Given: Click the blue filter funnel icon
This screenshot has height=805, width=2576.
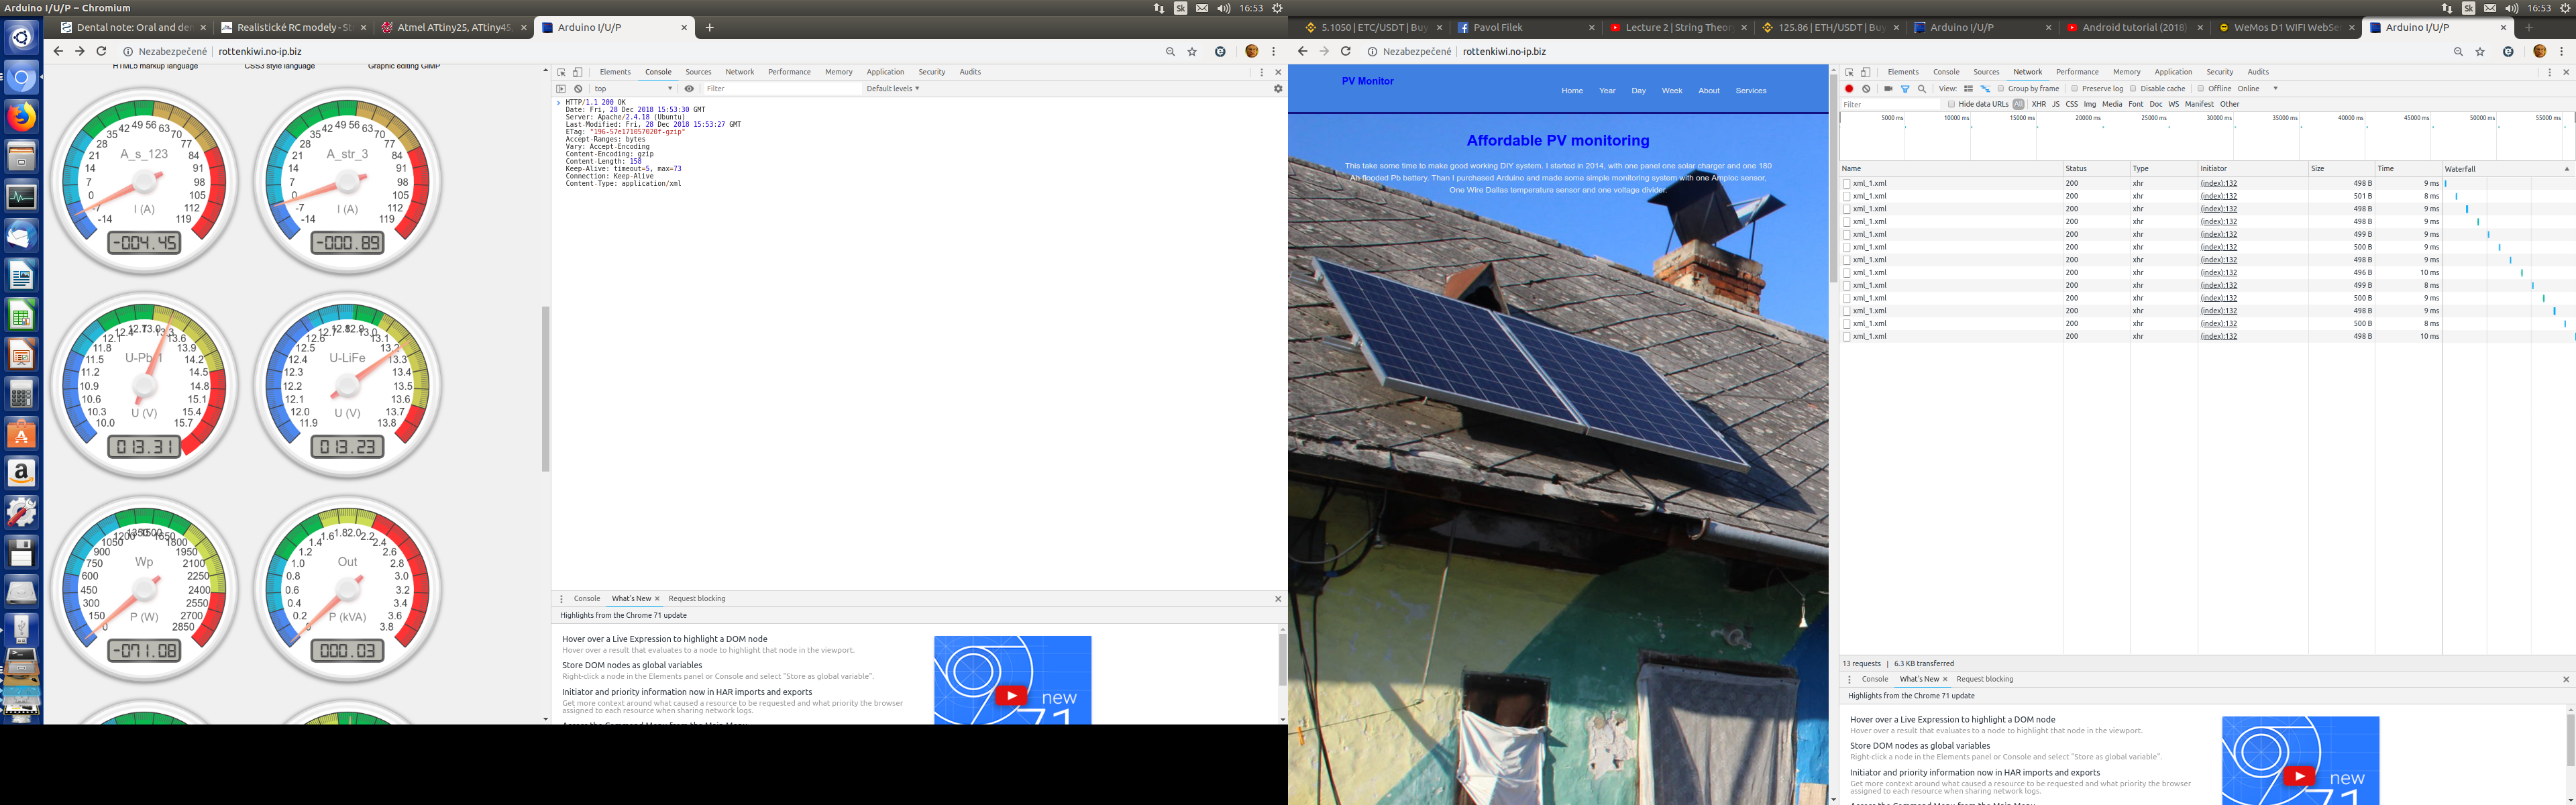Looking at the screenshot, I should [1905, 89].
